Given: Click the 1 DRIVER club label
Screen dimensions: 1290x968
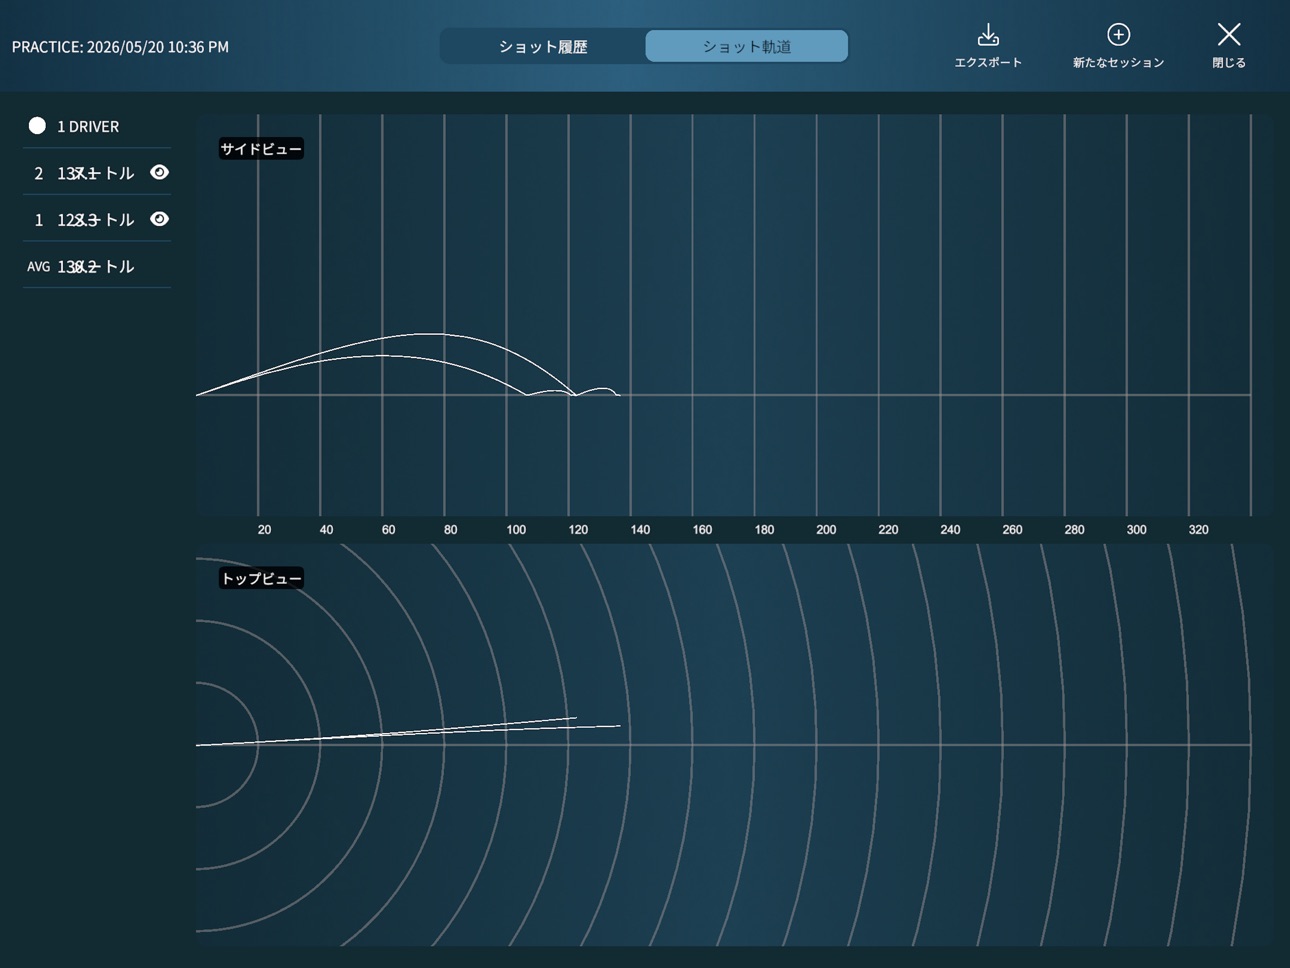Looking at the screenshot, I should click(x=88, y=127).
